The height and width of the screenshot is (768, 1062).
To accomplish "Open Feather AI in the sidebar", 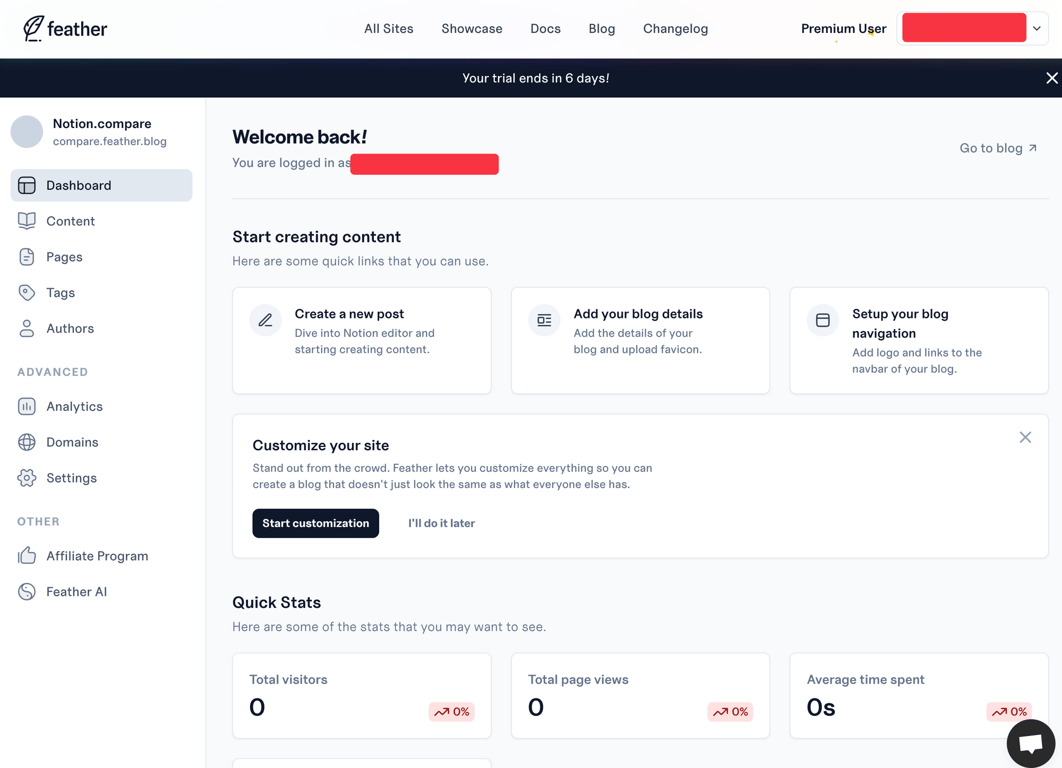I will tap(102, 592).
